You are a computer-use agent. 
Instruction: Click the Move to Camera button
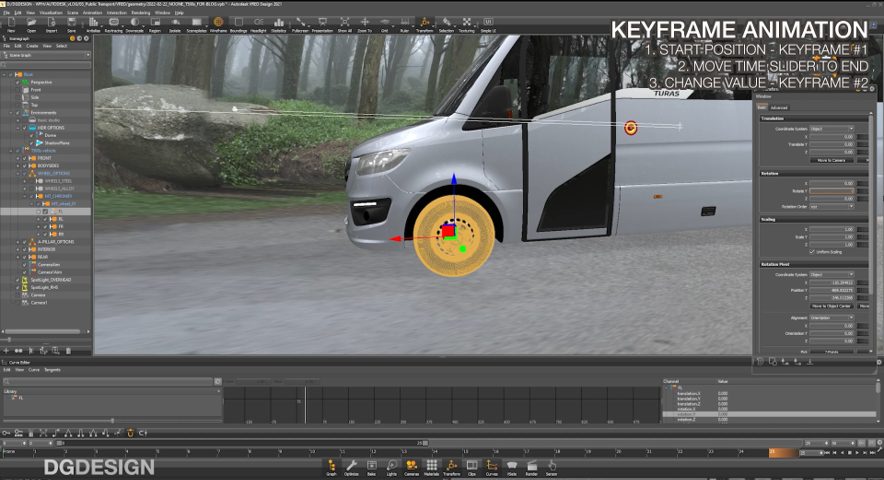tap(833, 160)
